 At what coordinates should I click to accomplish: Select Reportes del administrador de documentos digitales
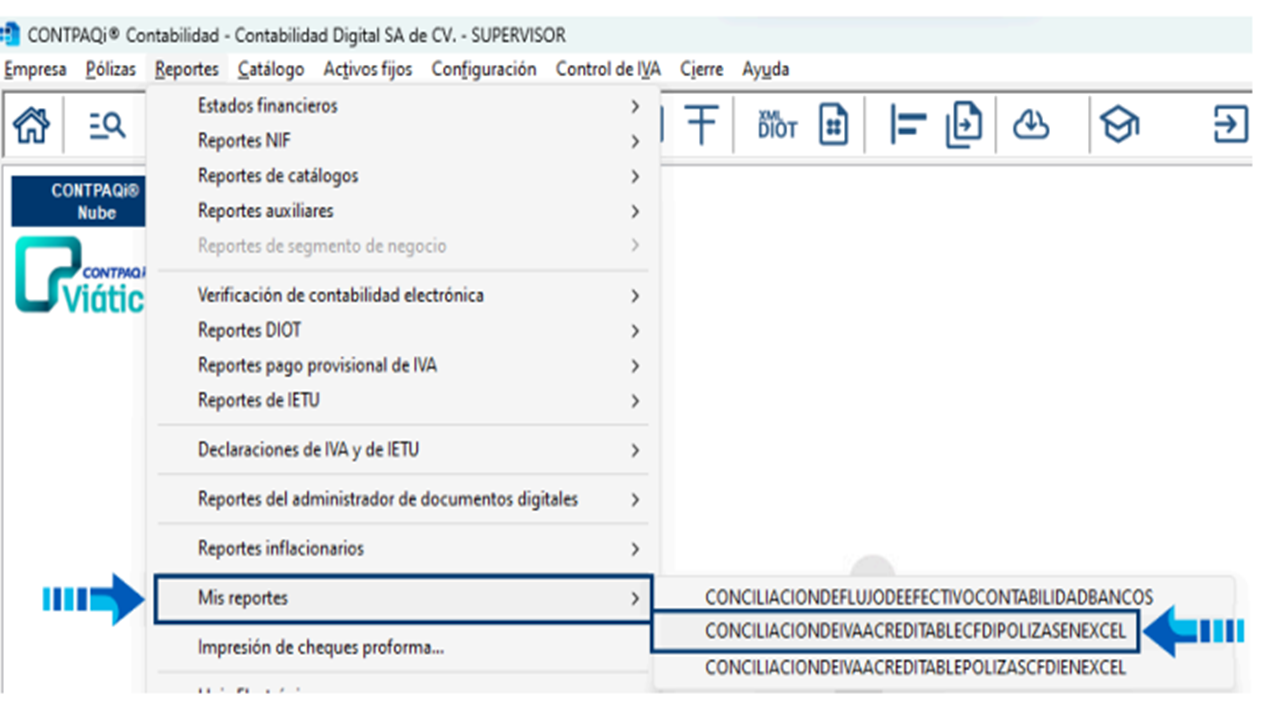pyautogui.click(x=403, y=499)
